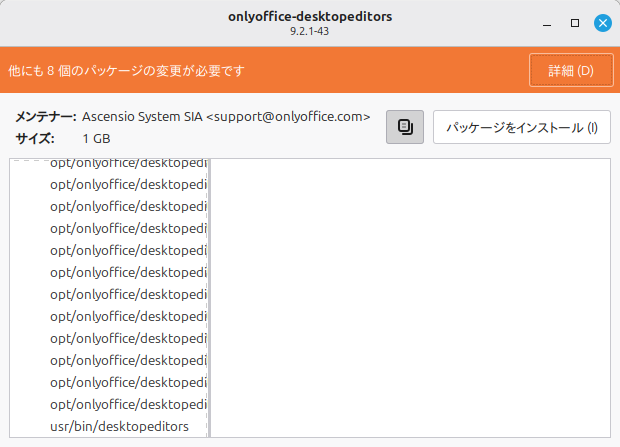Select the usr/bin/desktopeditors file entry
This screenshot has width=620, height=447.
[x=119, y=427]
